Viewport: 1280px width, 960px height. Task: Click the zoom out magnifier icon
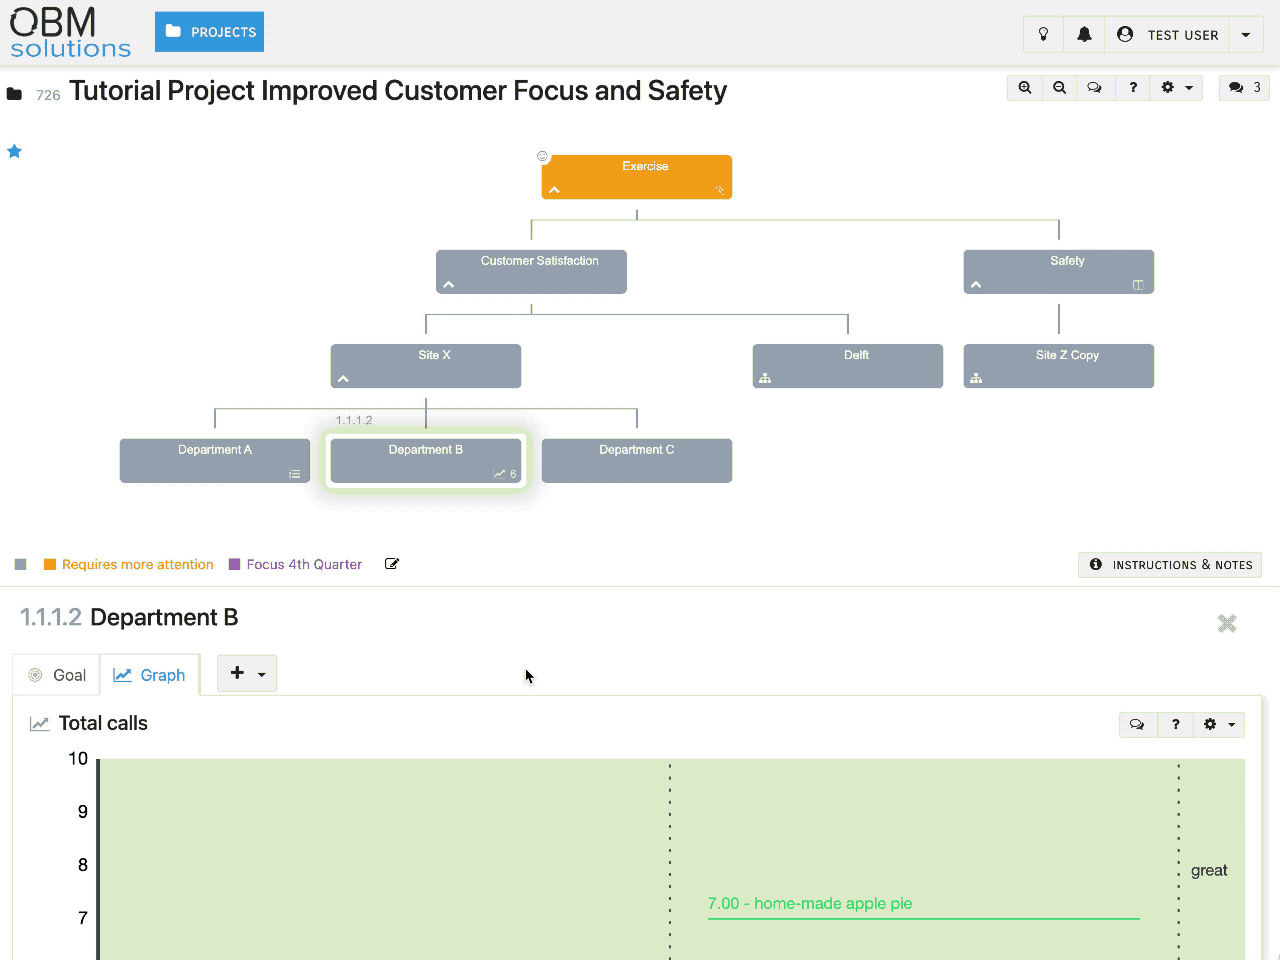1059,88
